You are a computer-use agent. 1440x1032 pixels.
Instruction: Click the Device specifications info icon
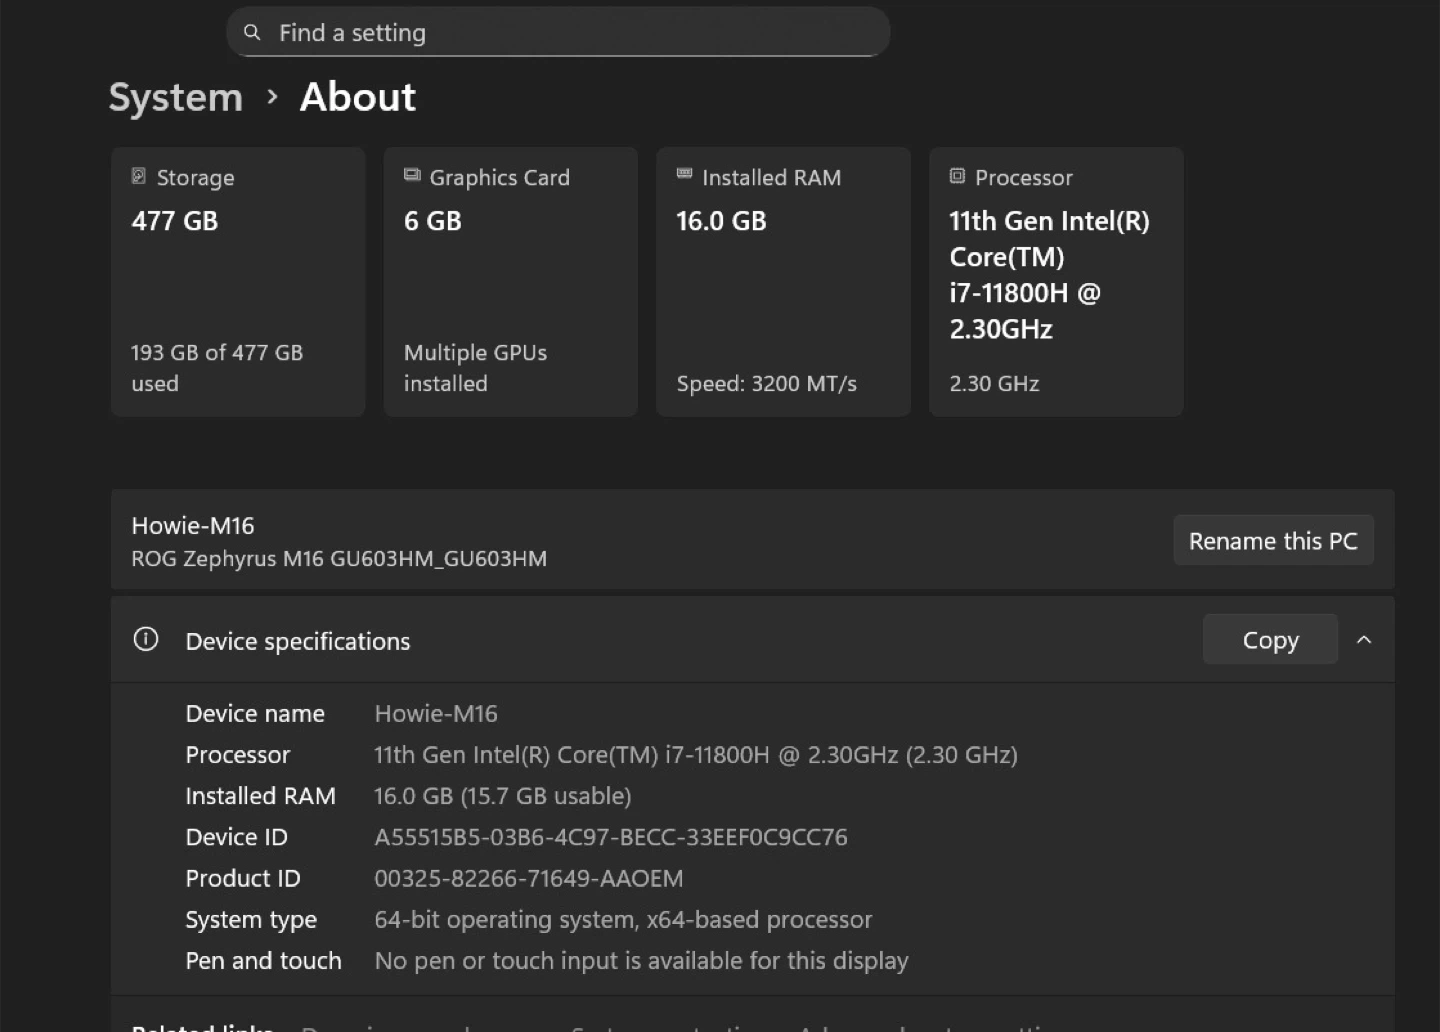tap(146, 640)
